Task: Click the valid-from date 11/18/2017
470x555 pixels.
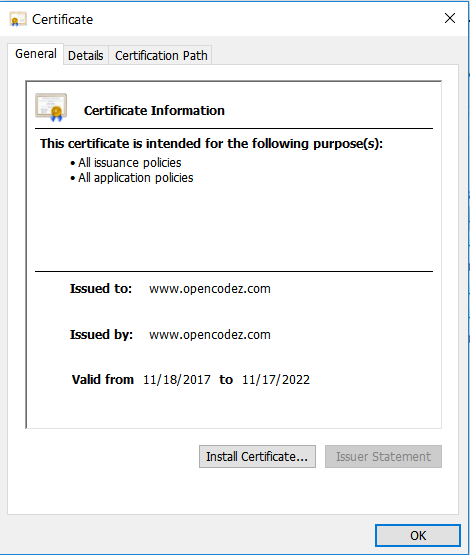Action: 177,380
